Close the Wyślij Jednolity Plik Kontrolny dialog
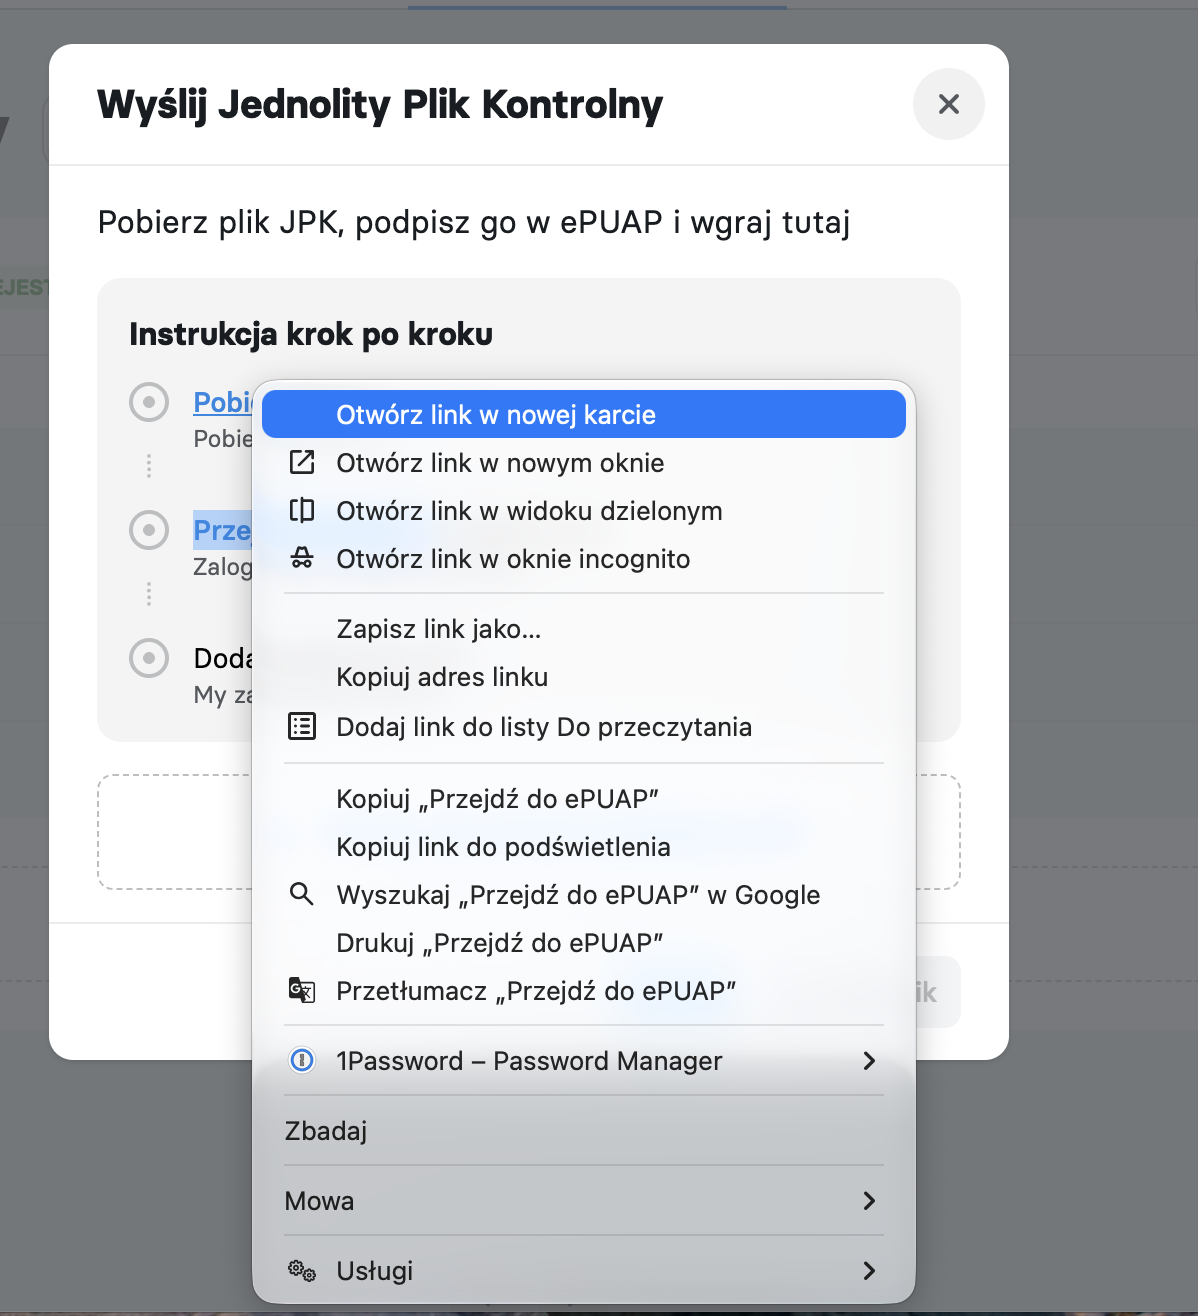Screen dimensions: 1198x1316 (949, 104)
